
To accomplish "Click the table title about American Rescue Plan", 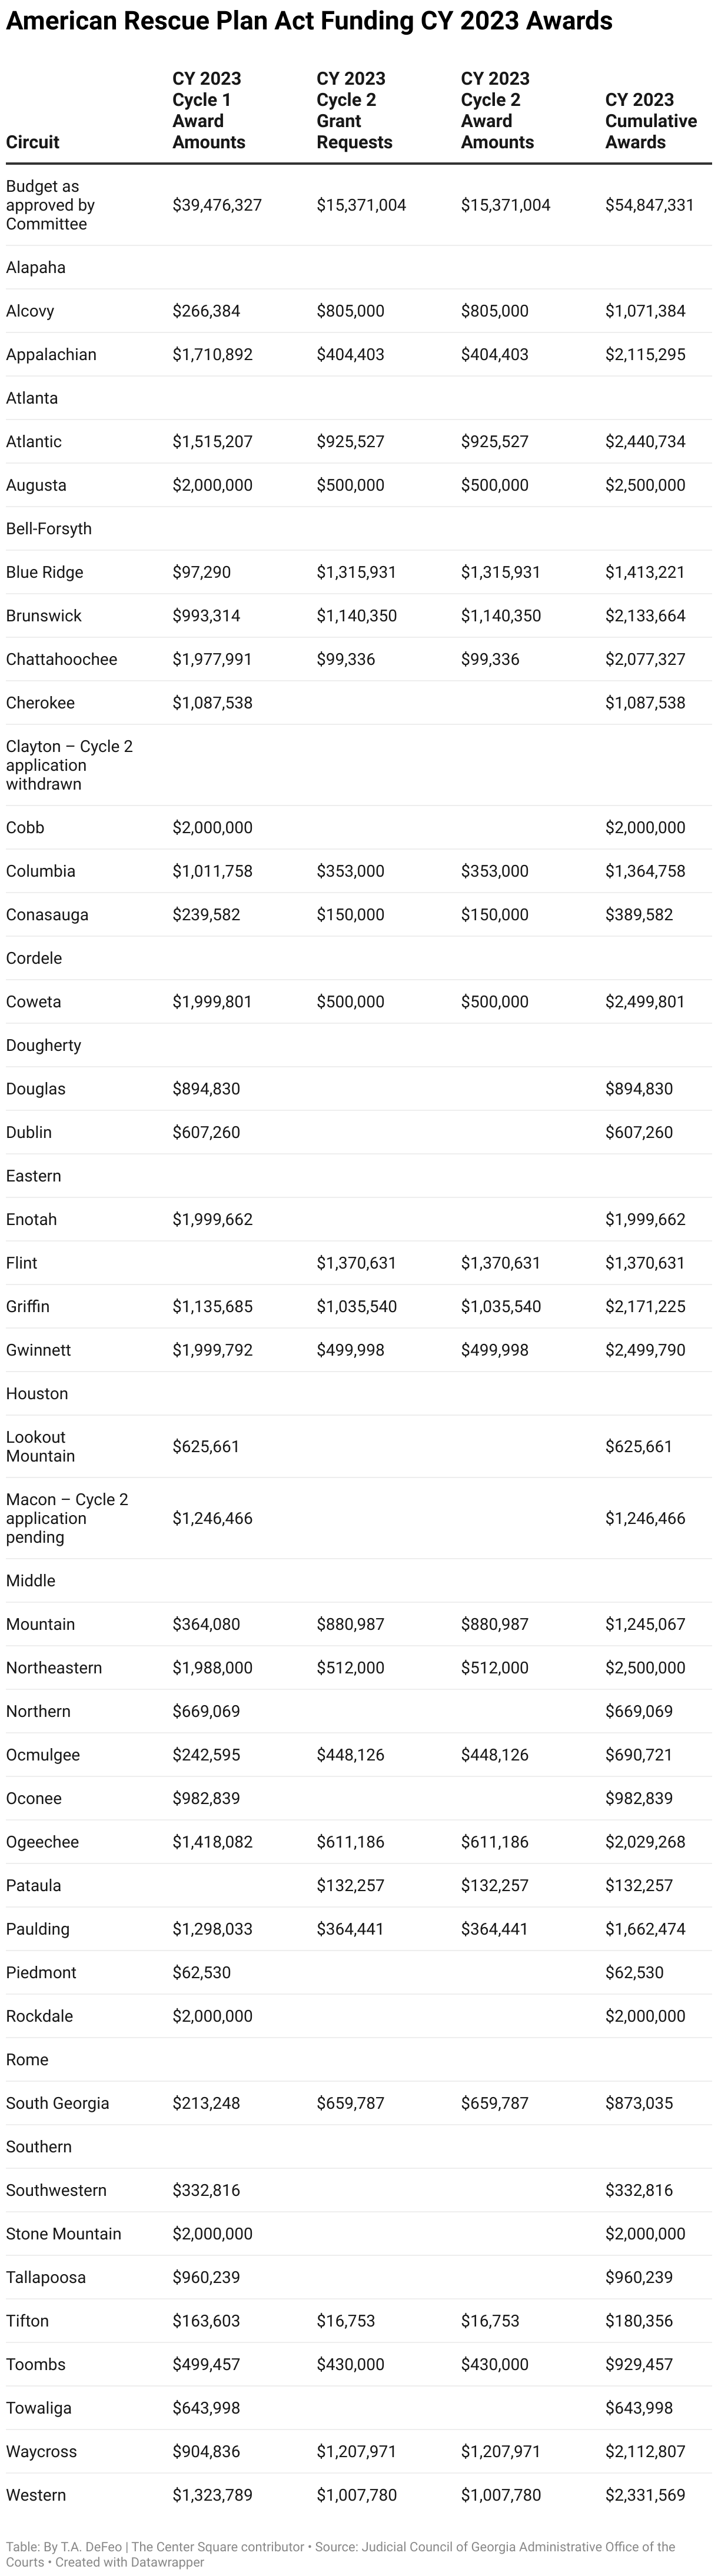I will (309, 20).
